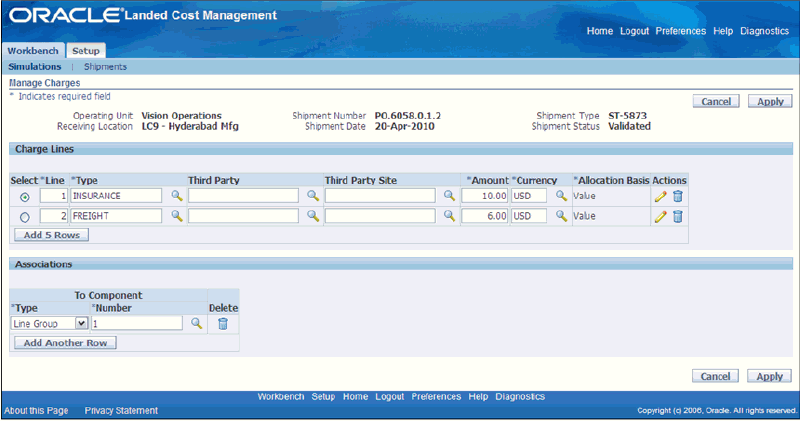Open the Shipments subtab
The image size is (800, 421).
[106, 67]
